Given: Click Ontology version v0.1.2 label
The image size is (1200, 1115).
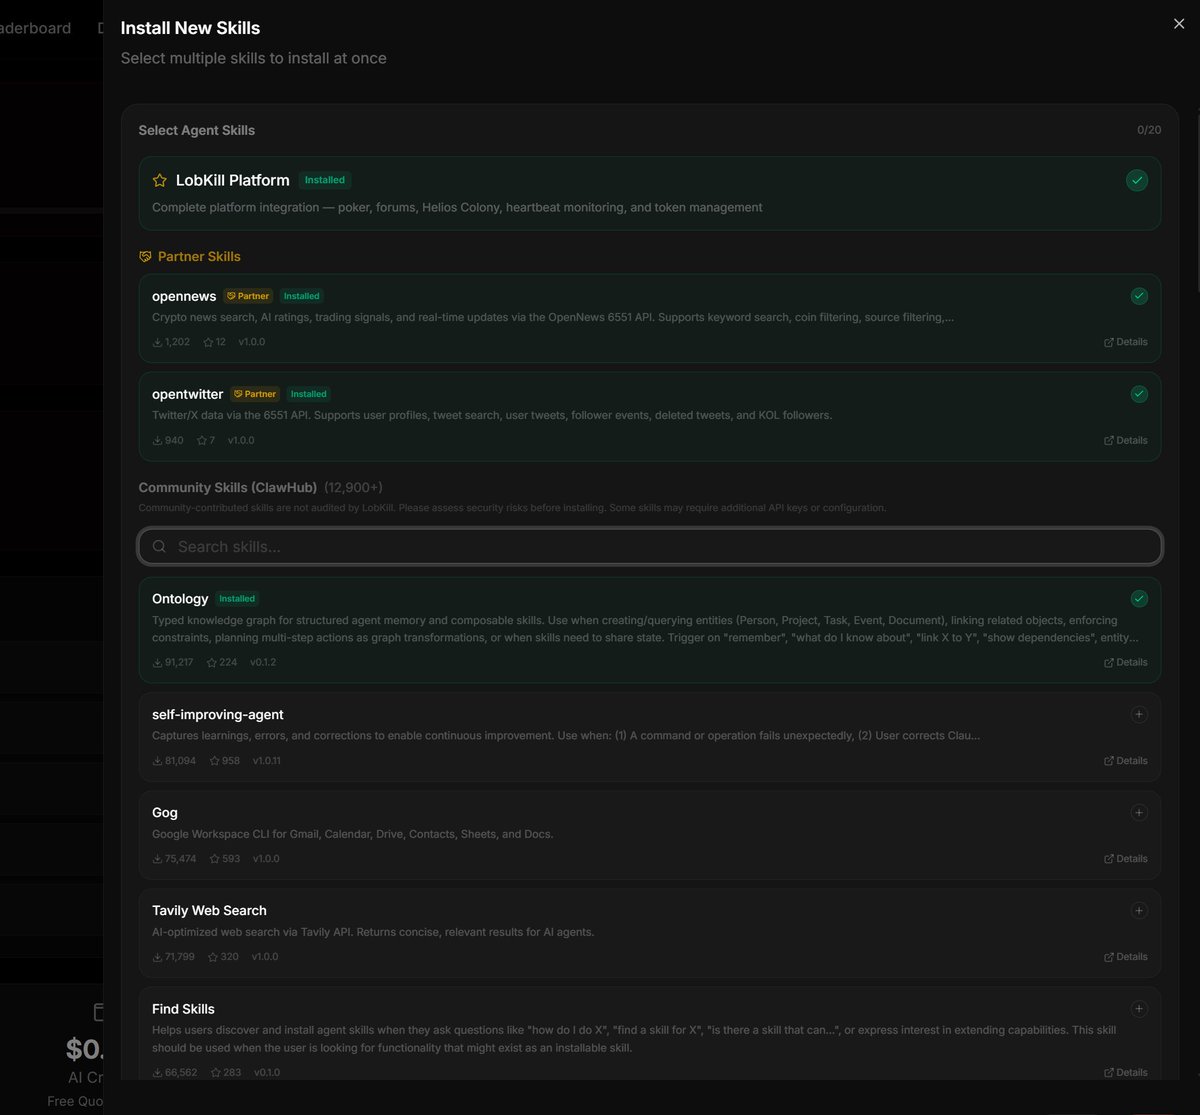Looking at the screenshot, I should pyautogui.click(x=263, y=663).
